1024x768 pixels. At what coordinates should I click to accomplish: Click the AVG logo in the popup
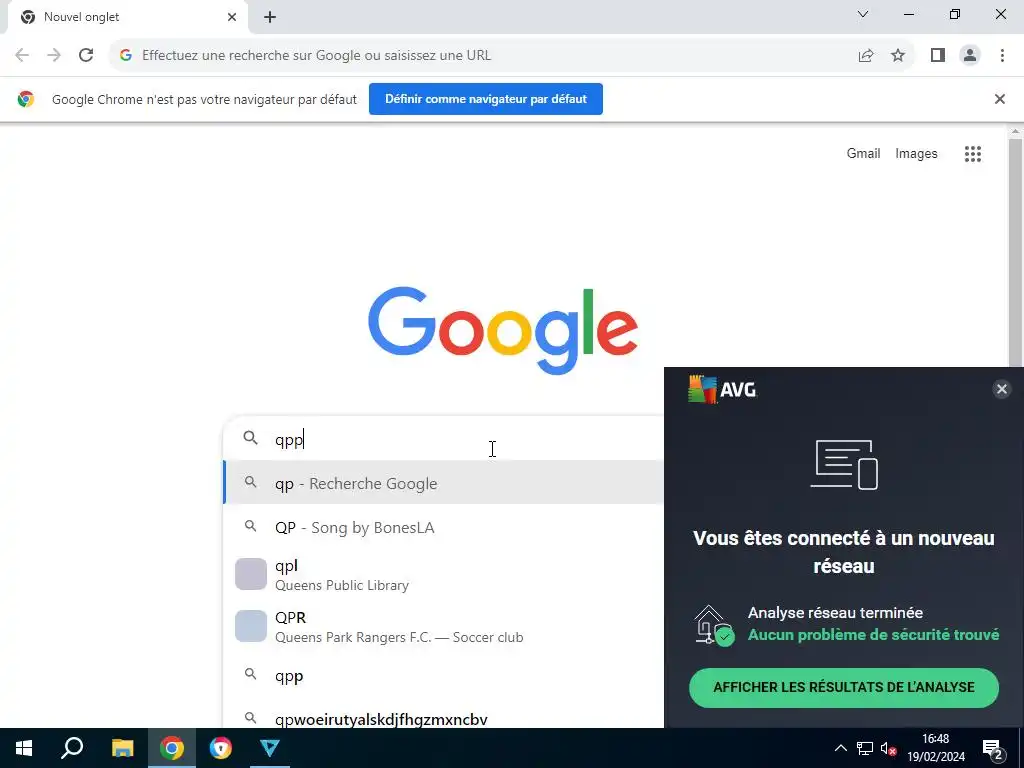722,389
